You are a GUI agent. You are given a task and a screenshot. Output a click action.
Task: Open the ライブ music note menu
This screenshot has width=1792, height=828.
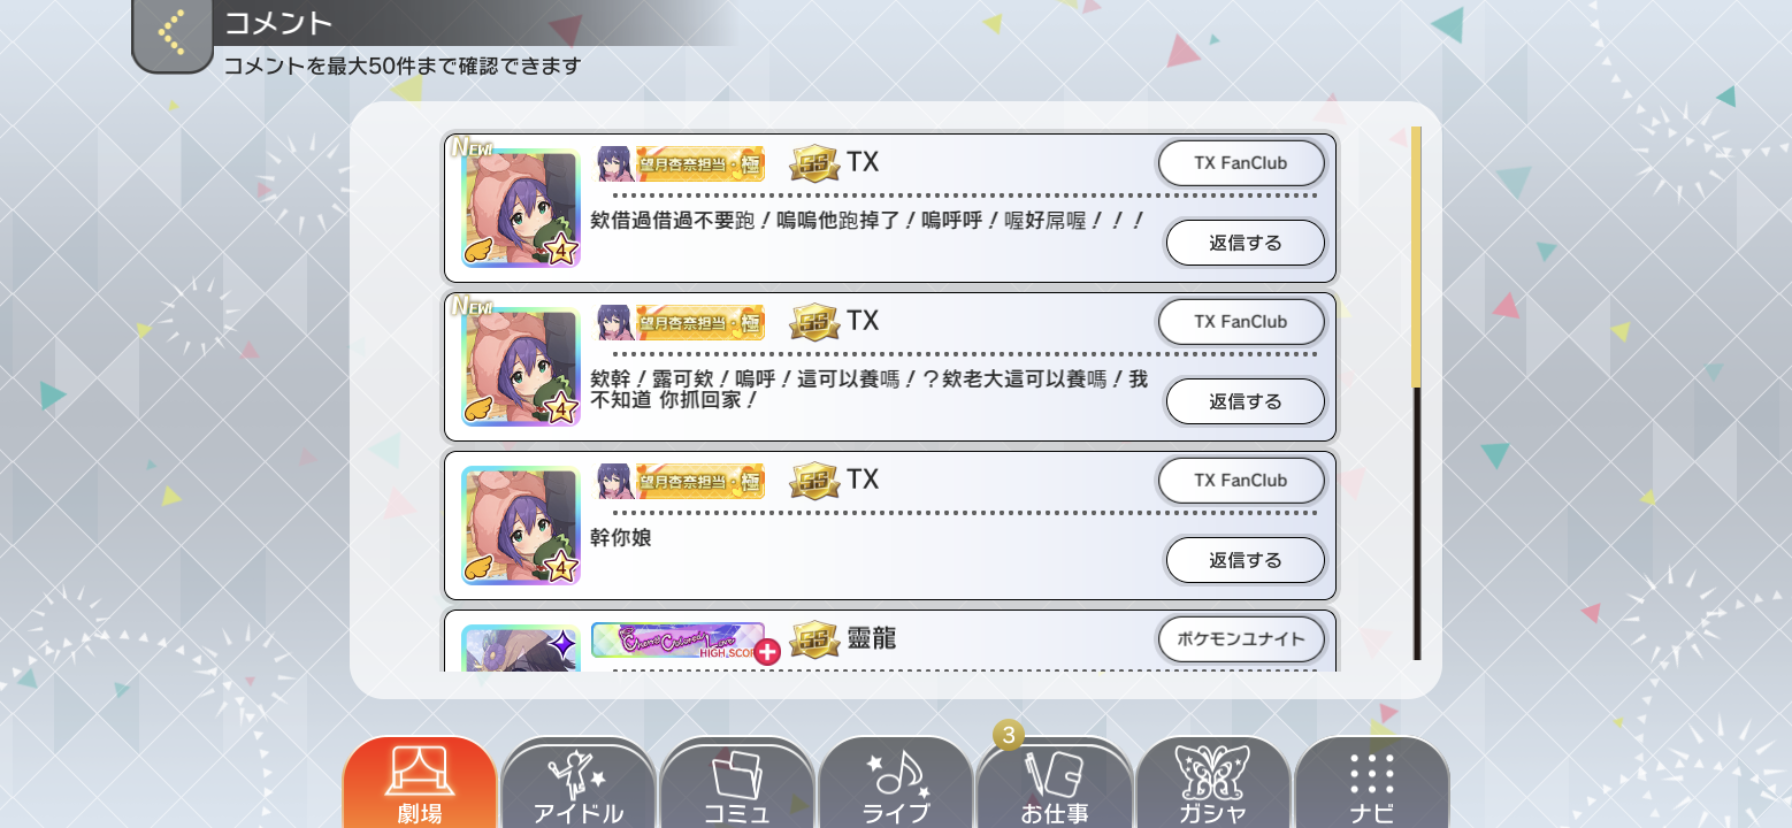click(x=896, y=784)
